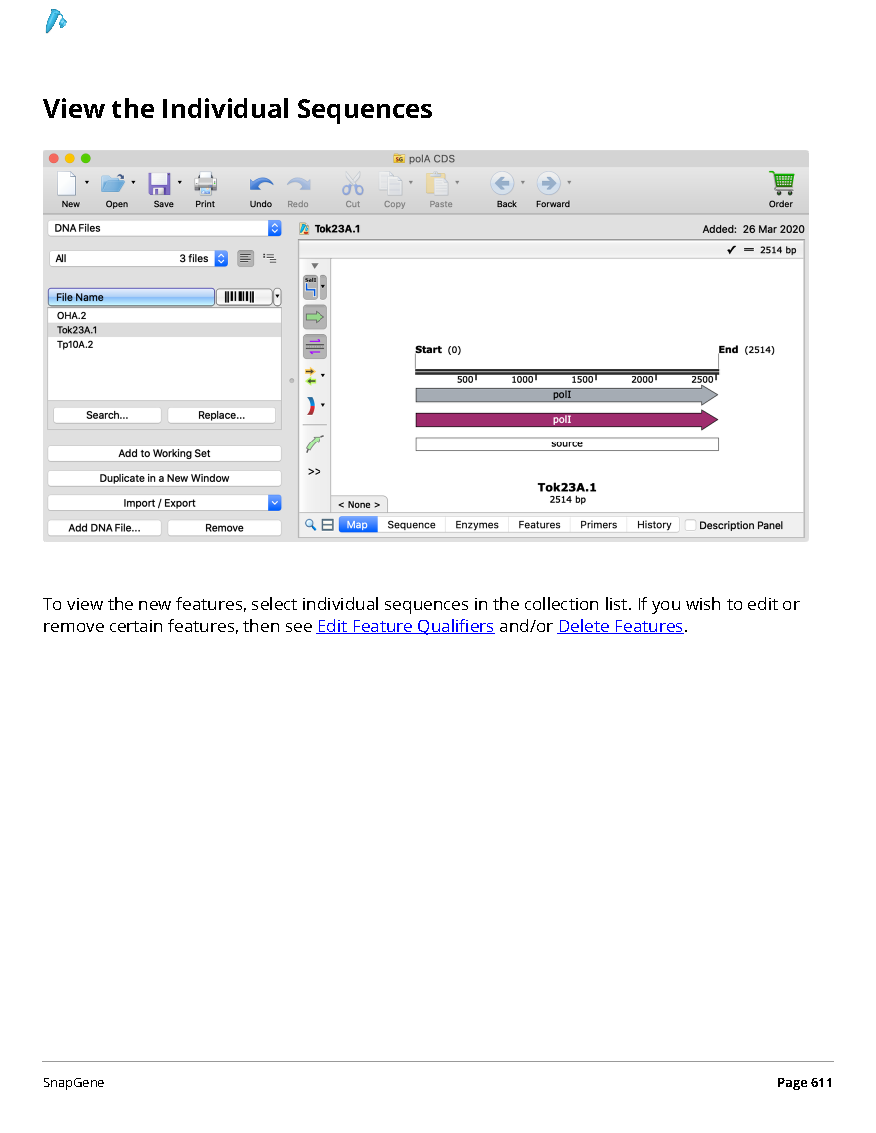Open the Delete Features link
The image size is (876, 1133).
tap(620, 626)
